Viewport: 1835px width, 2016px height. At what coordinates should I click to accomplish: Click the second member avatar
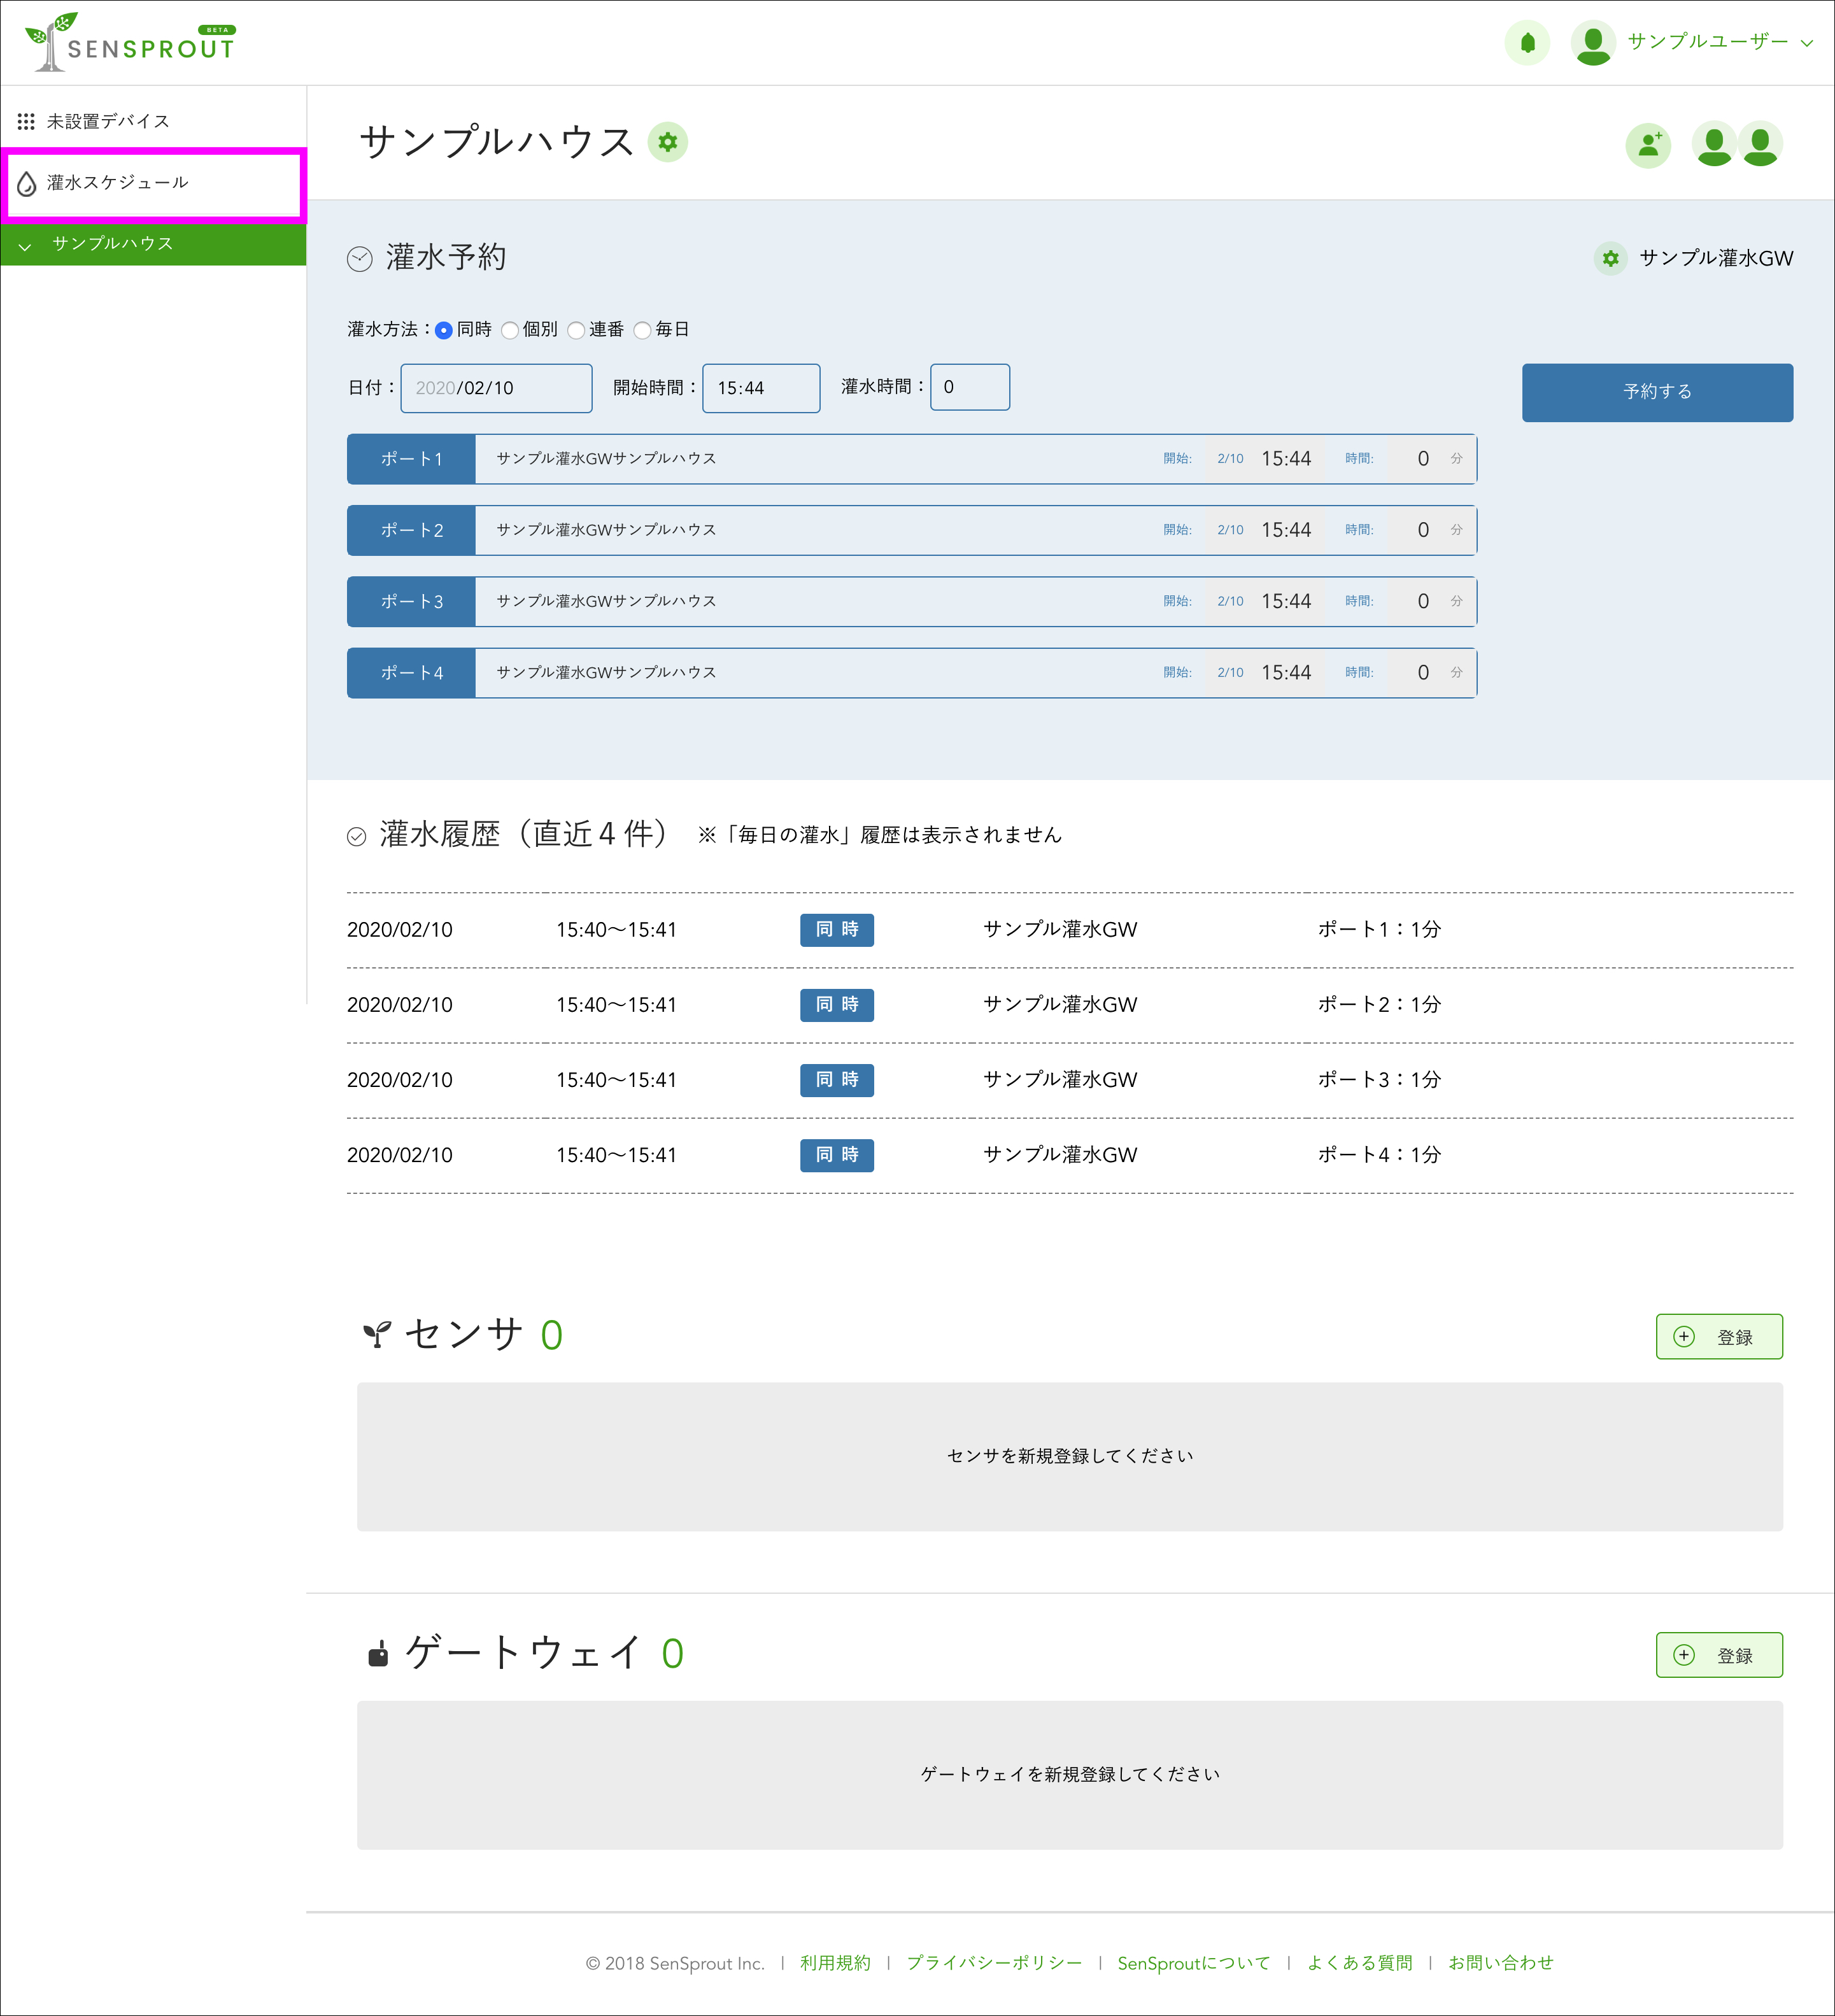pyautogui.click(x=1760, y=145)
